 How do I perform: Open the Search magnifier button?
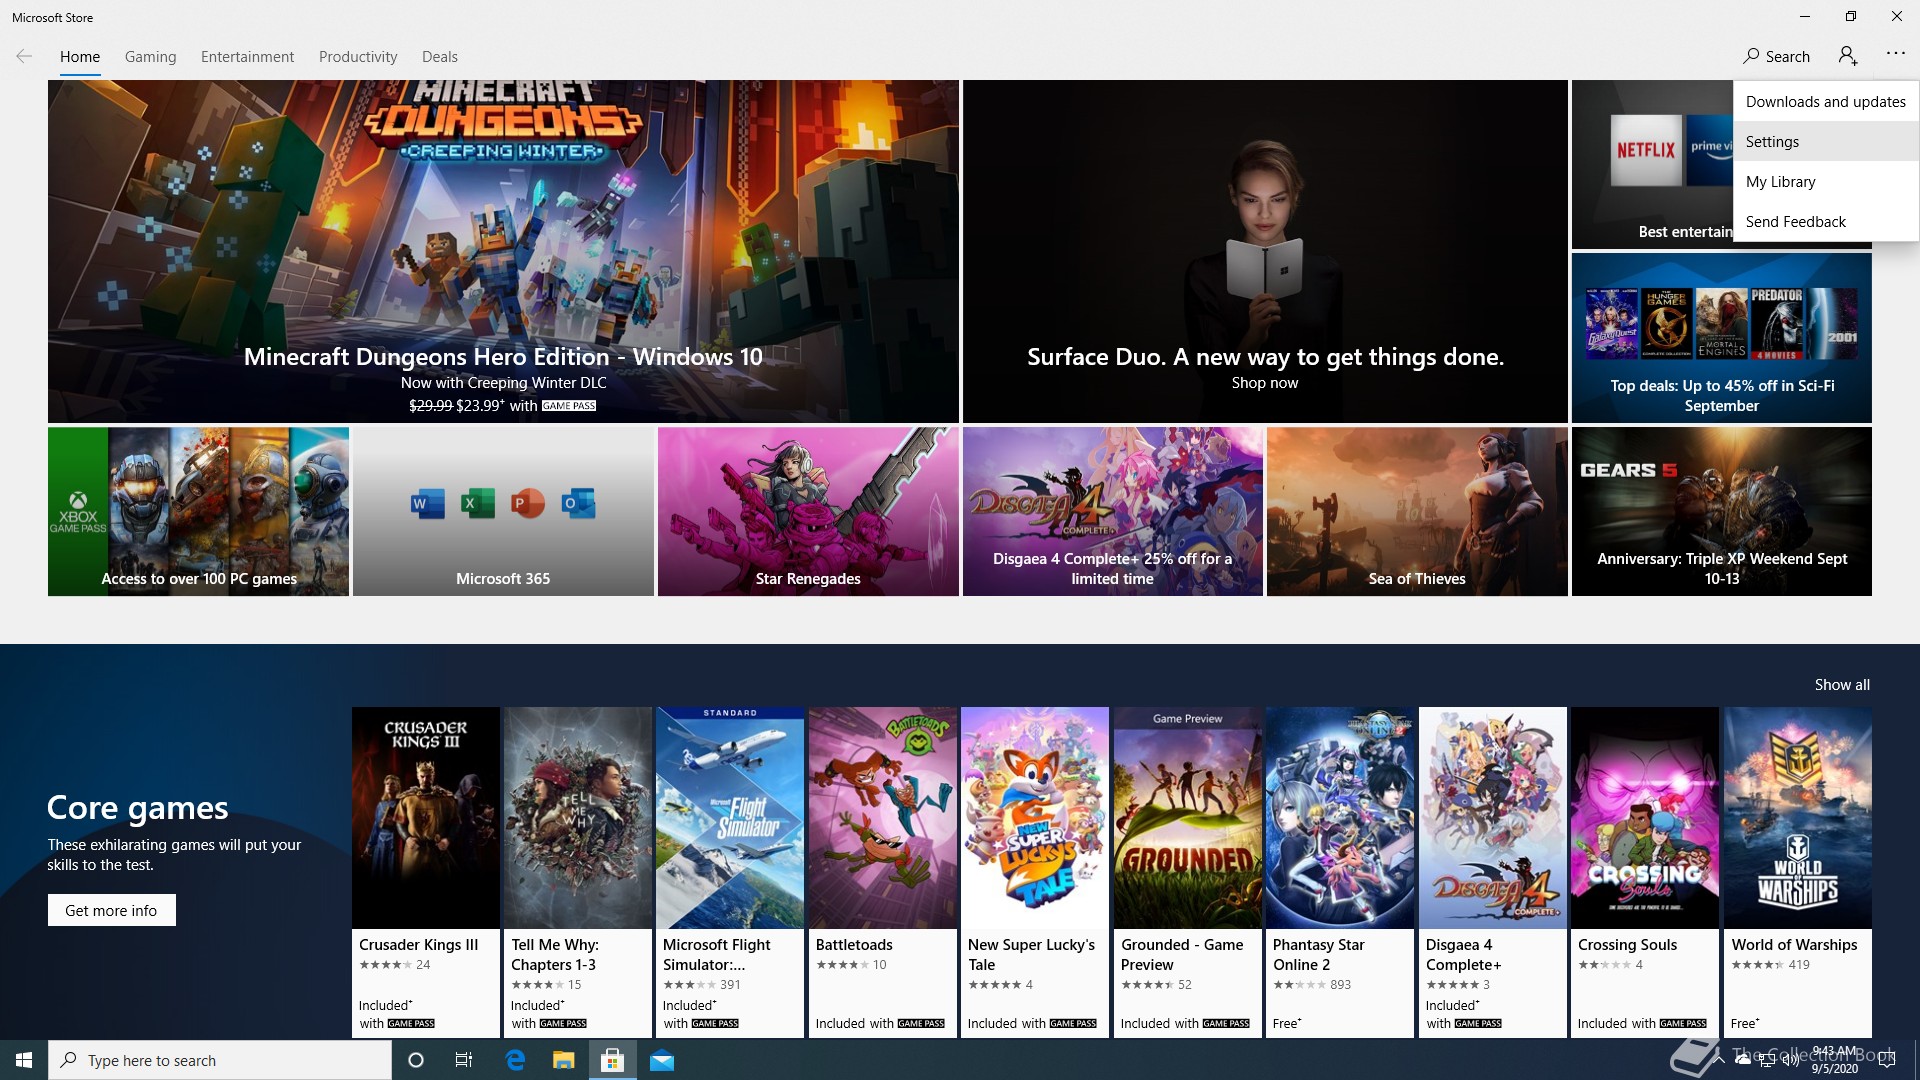[x=1776, y=56]
